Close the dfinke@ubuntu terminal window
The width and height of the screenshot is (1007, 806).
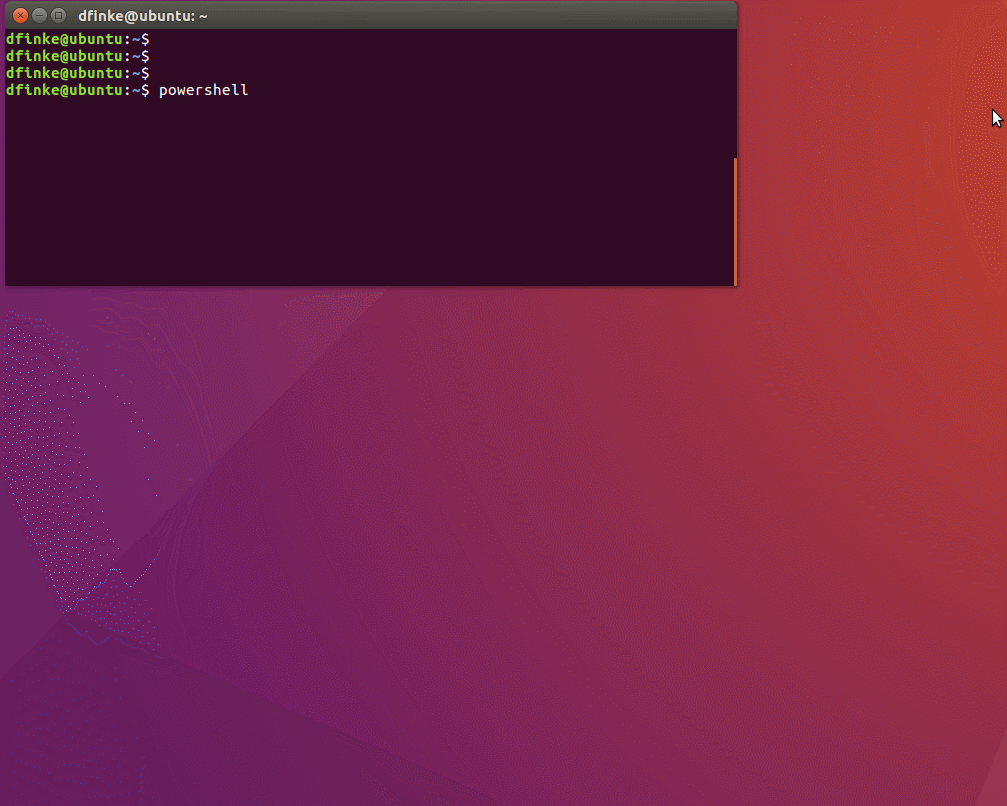coord(21,15)
